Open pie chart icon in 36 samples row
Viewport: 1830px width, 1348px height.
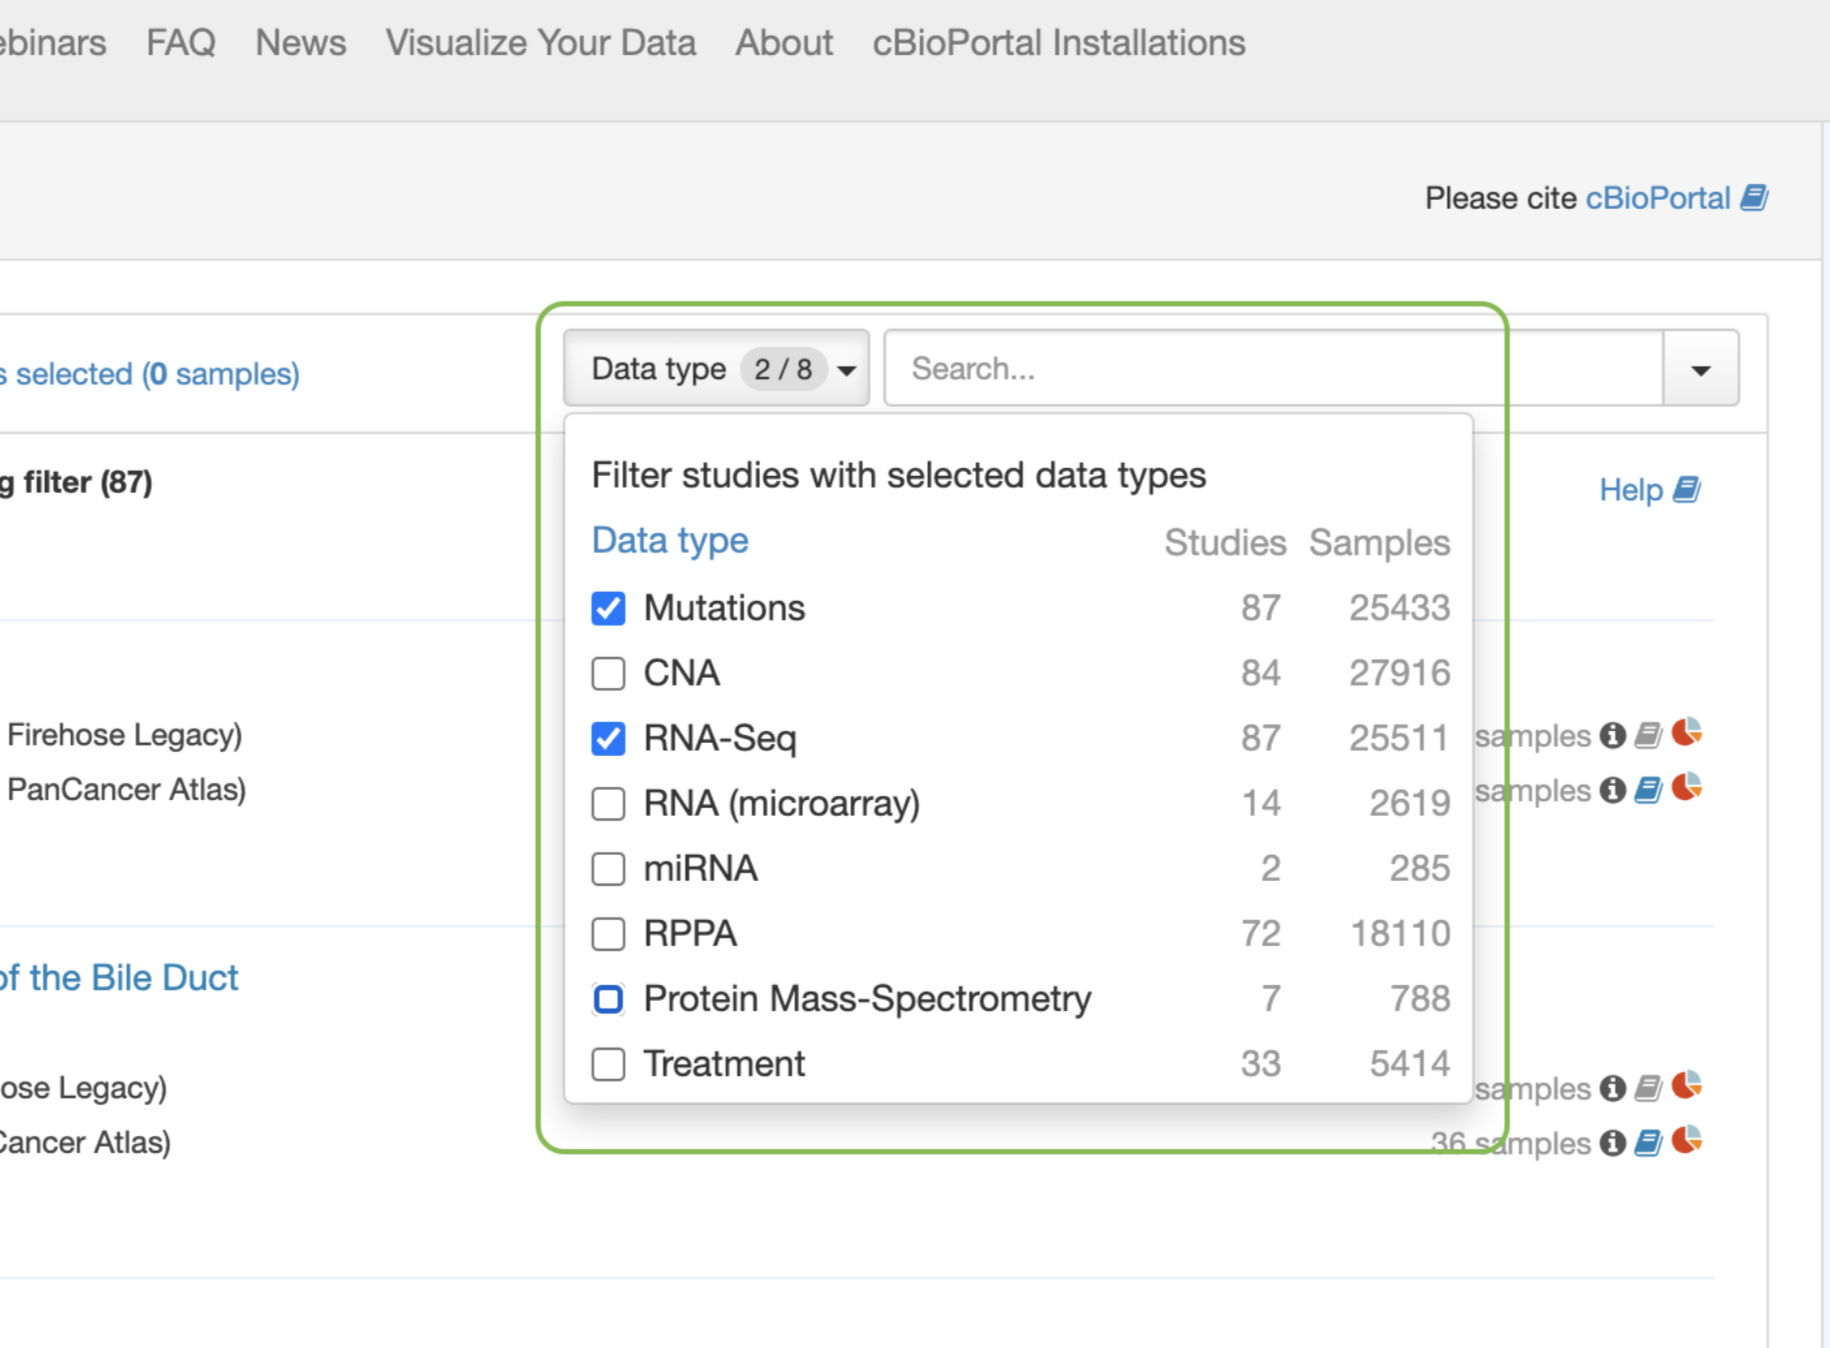click(1687, 1140)
